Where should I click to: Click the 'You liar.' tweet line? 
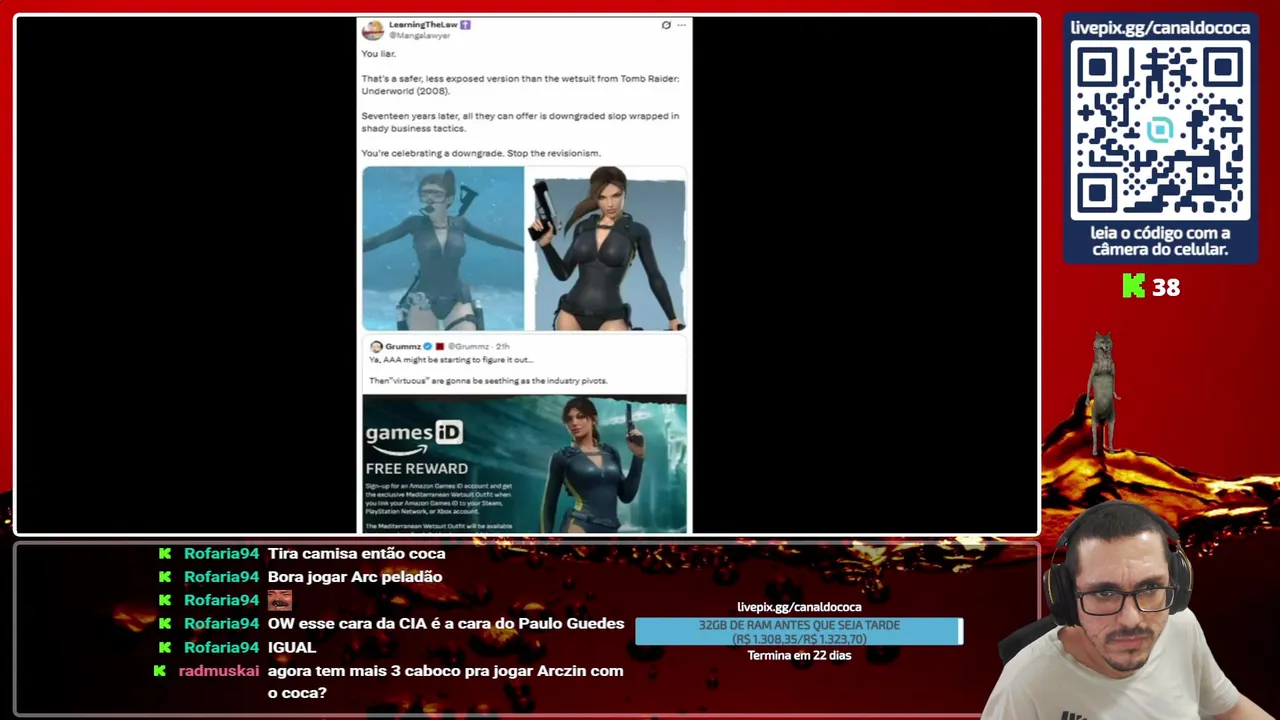[x=379, y=54]
